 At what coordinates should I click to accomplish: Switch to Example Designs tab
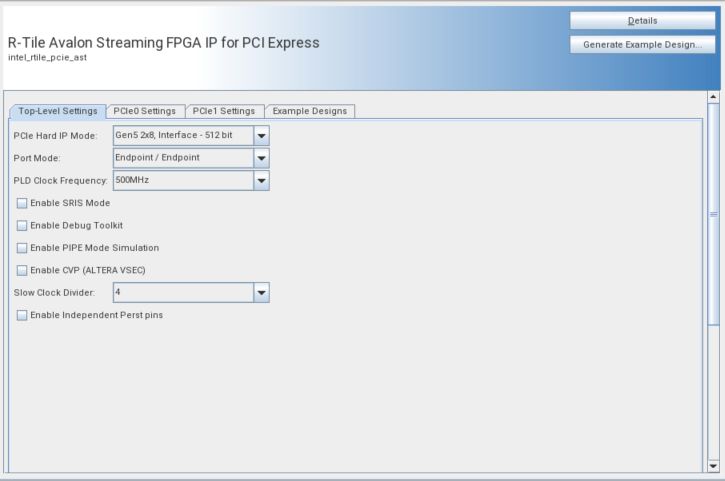(x=310, y=111)
